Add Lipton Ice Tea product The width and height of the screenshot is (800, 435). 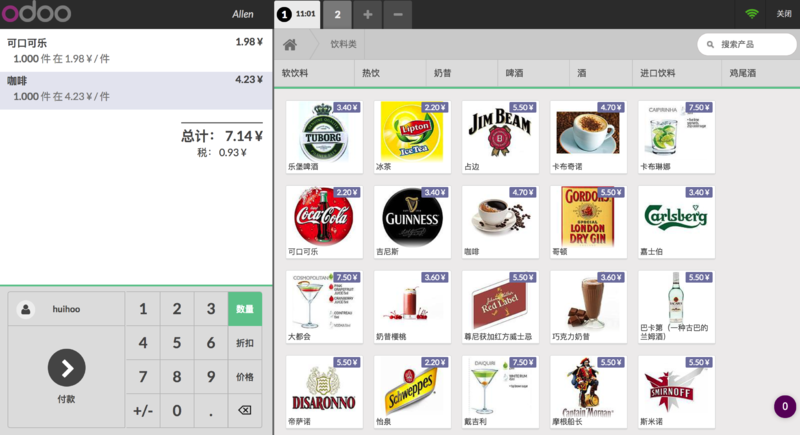point(412,137)
